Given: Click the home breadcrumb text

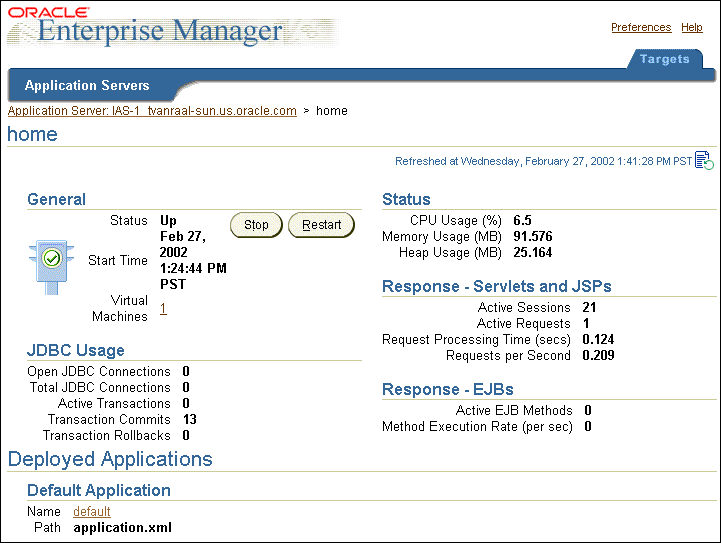Looking at the screenshot, I should click(332, 111).
